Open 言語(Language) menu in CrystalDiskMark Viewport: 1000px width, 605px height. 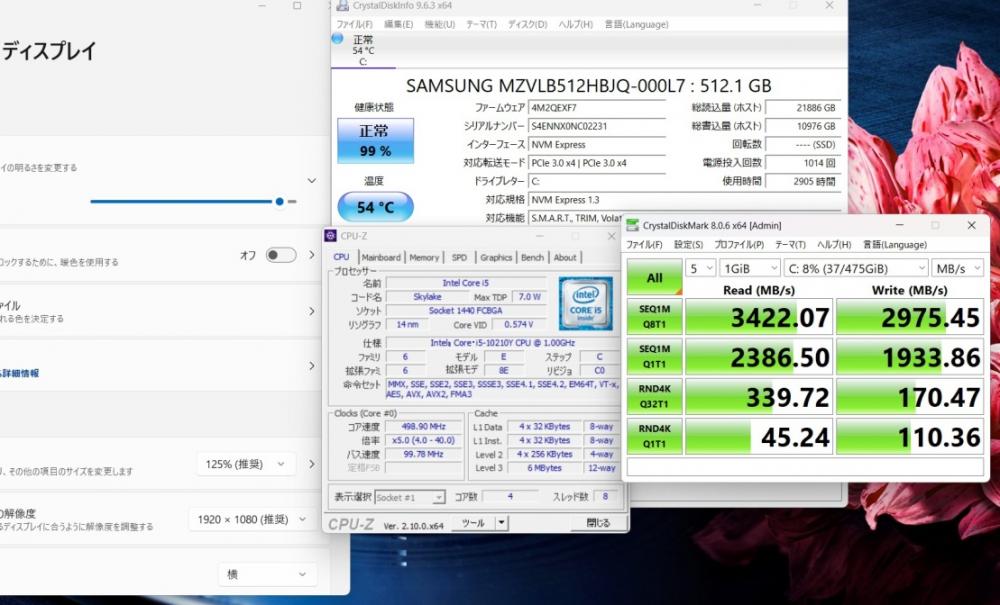tap(895, 245)
